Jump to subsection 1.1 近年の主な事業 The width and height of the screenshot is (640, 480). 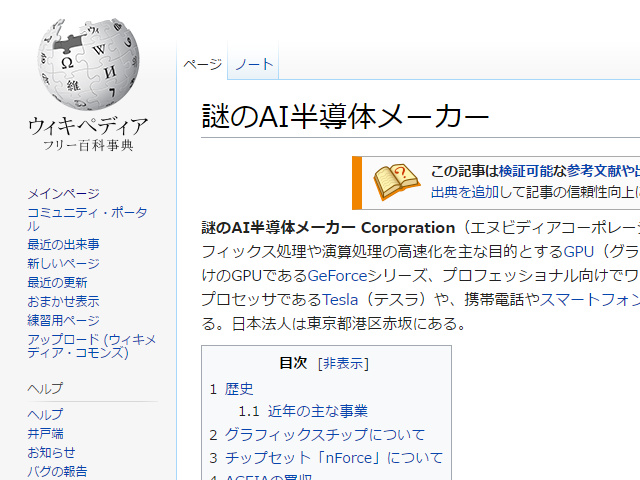[318, 411]
